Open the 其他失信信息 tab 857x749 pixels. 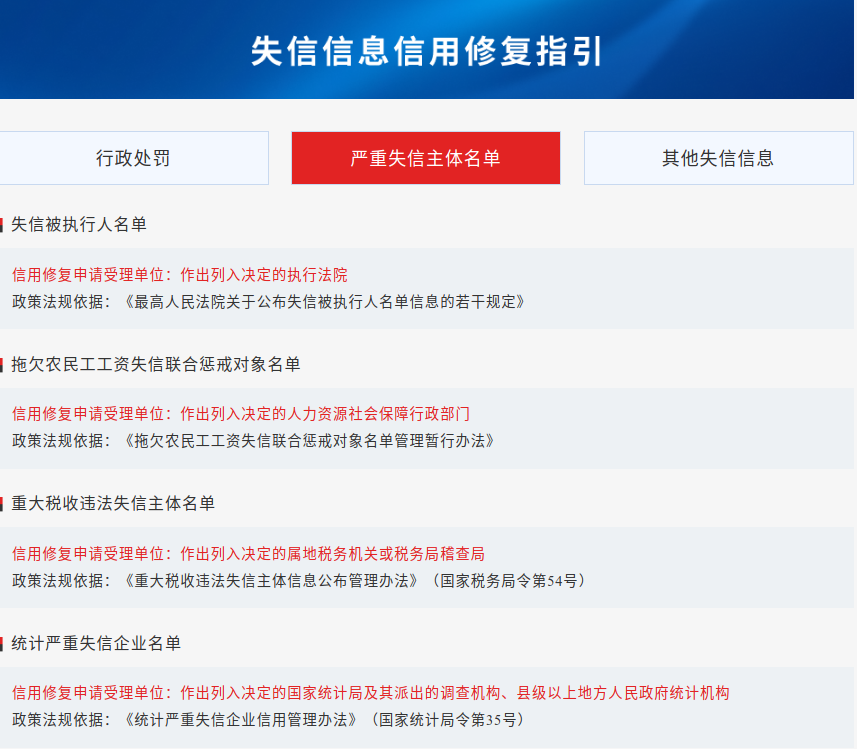tap(718, 158)
